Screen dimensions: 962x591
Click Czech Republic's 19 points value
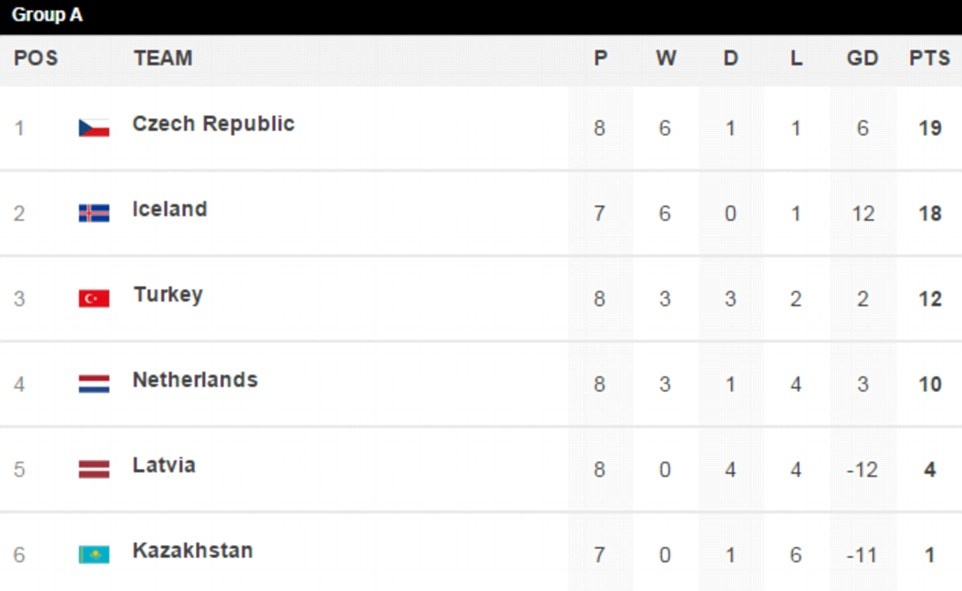(x=929, y=129)
